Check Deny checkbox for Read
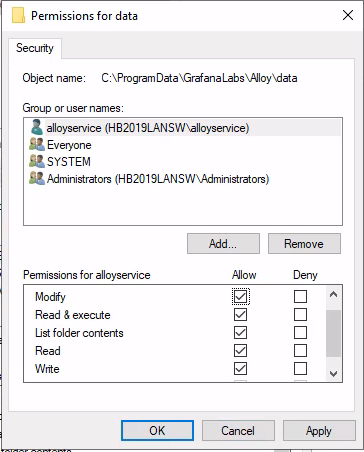The height and width of the screenshot is (452, 364). tap(300, 350)
